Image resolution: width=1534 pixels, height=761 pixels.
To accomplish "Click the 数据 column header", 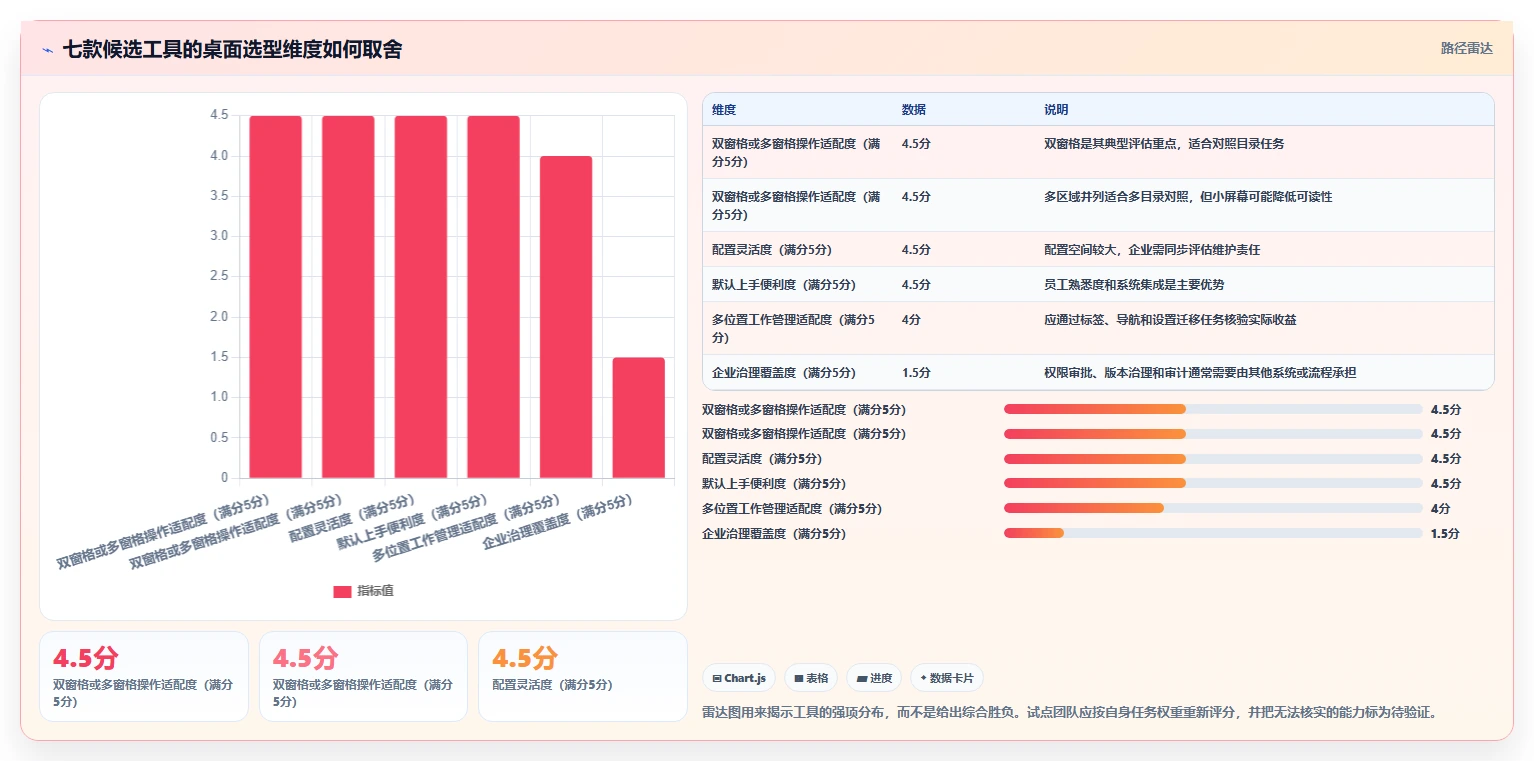I will (914, 110).
